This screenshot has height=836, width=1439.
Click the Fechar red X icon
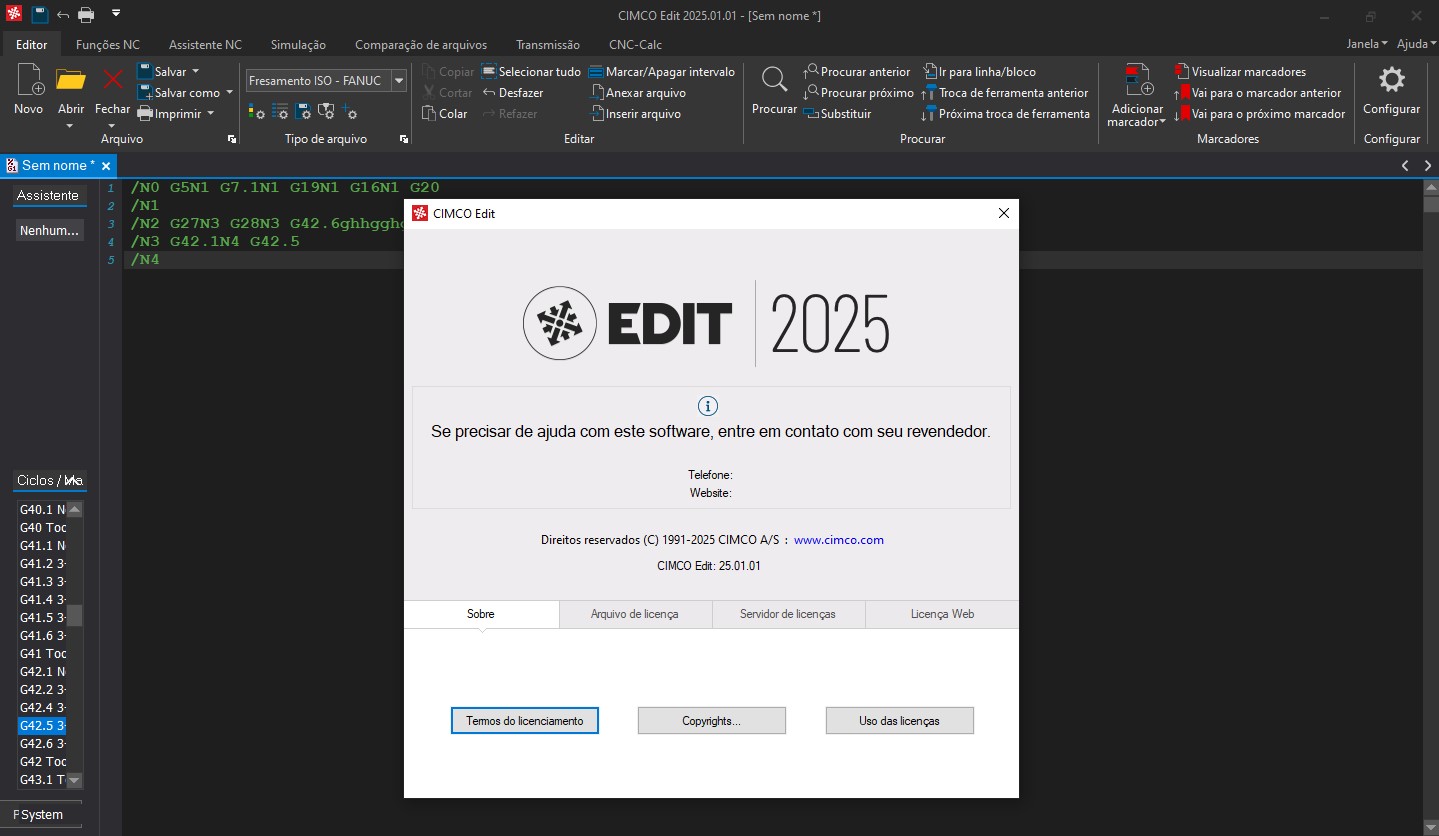(x=111, y=80)
